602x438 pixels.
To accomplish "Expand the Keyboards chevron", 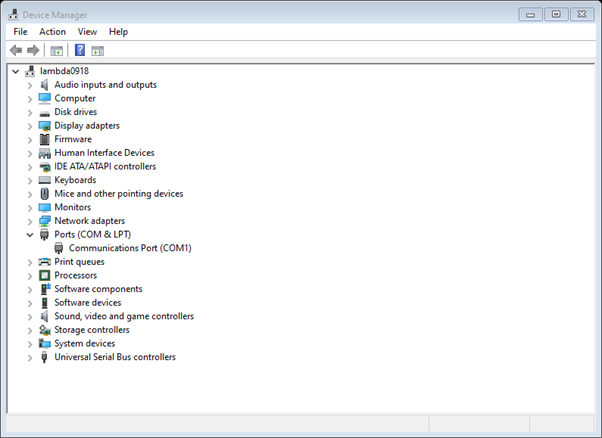I will tap(30, 180).
